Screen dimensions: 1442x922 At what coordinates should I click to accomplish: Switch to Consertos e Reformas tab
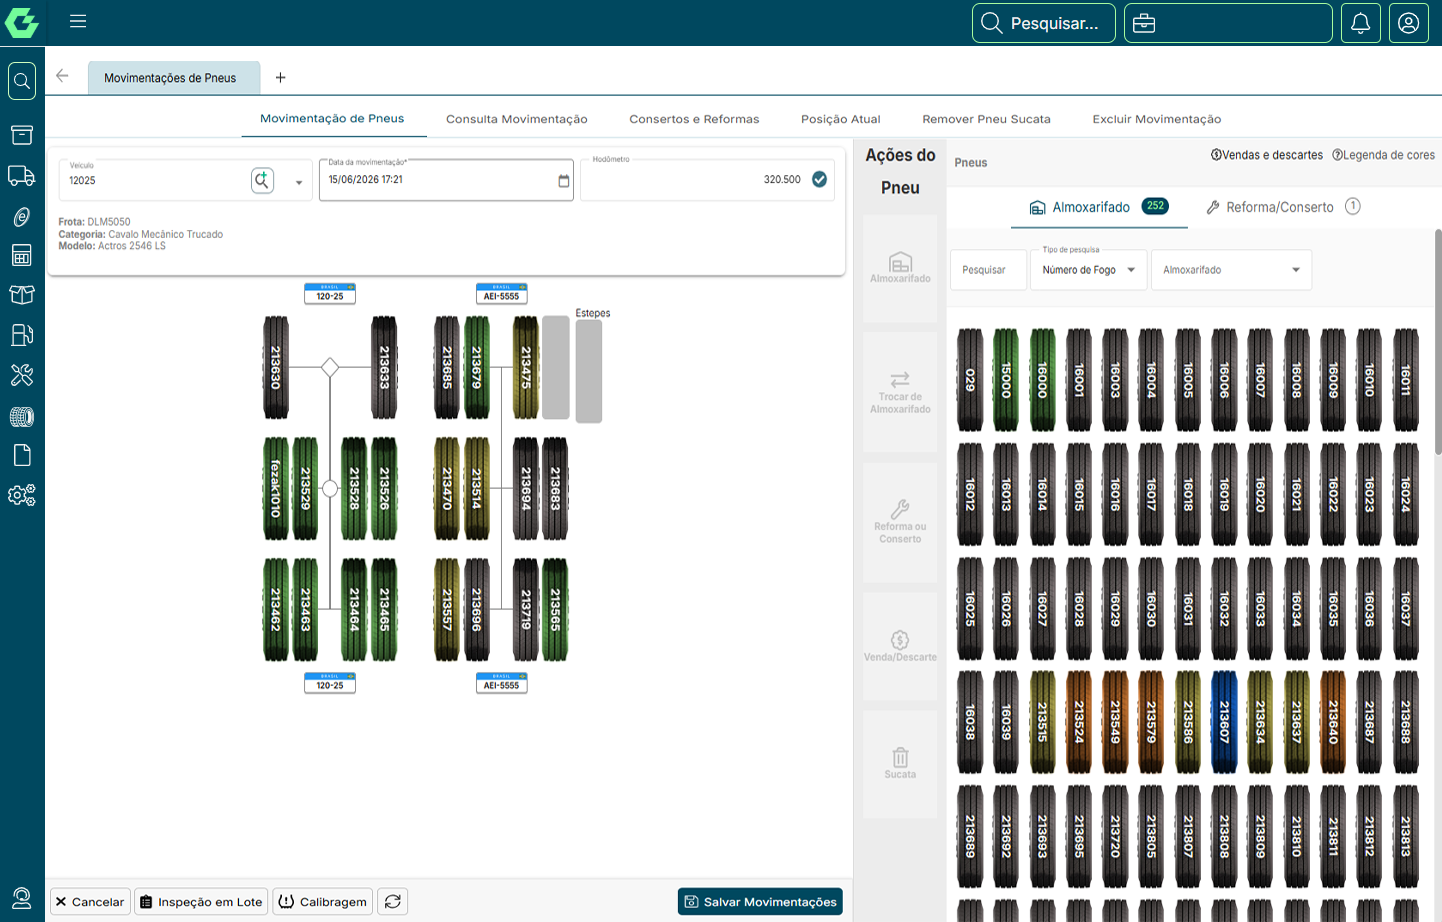694,119
